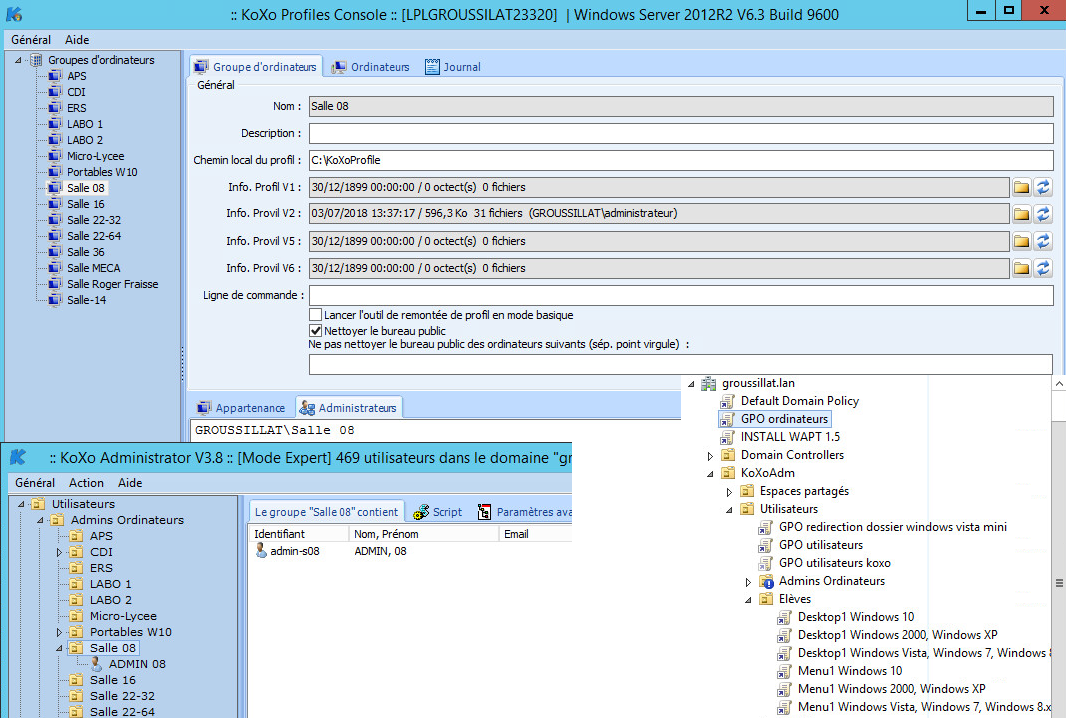Image resolution: width=1066 pixels, height=718 pixels.
Task: Click the Chemin local du profil field
Action: point(681,160)
